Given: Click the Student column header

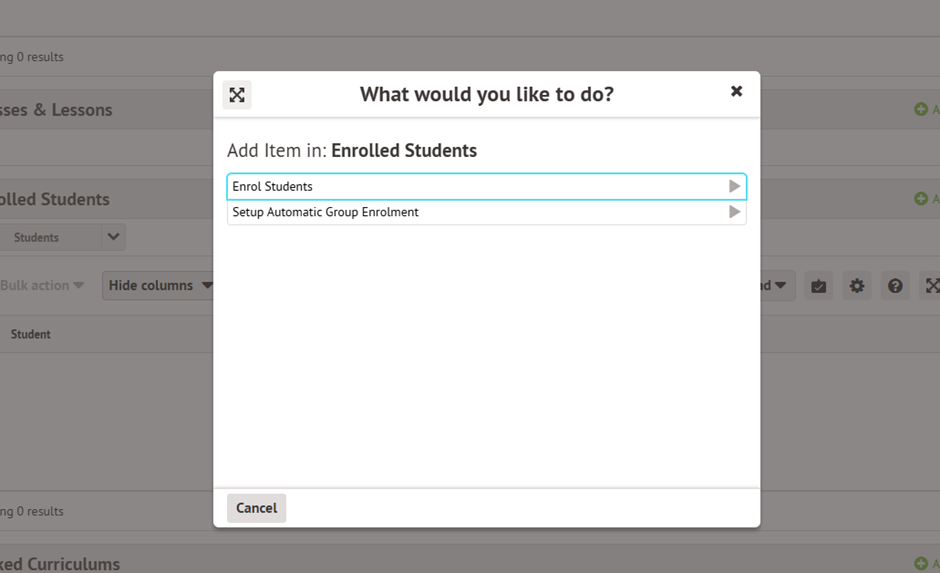Looking at the screenshot, I should [31, 334].
